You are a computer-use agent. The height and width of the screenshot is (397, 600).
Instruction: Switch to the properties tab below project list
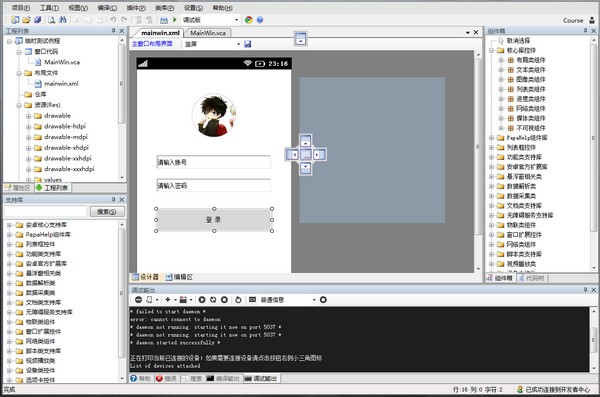(18, 188)
